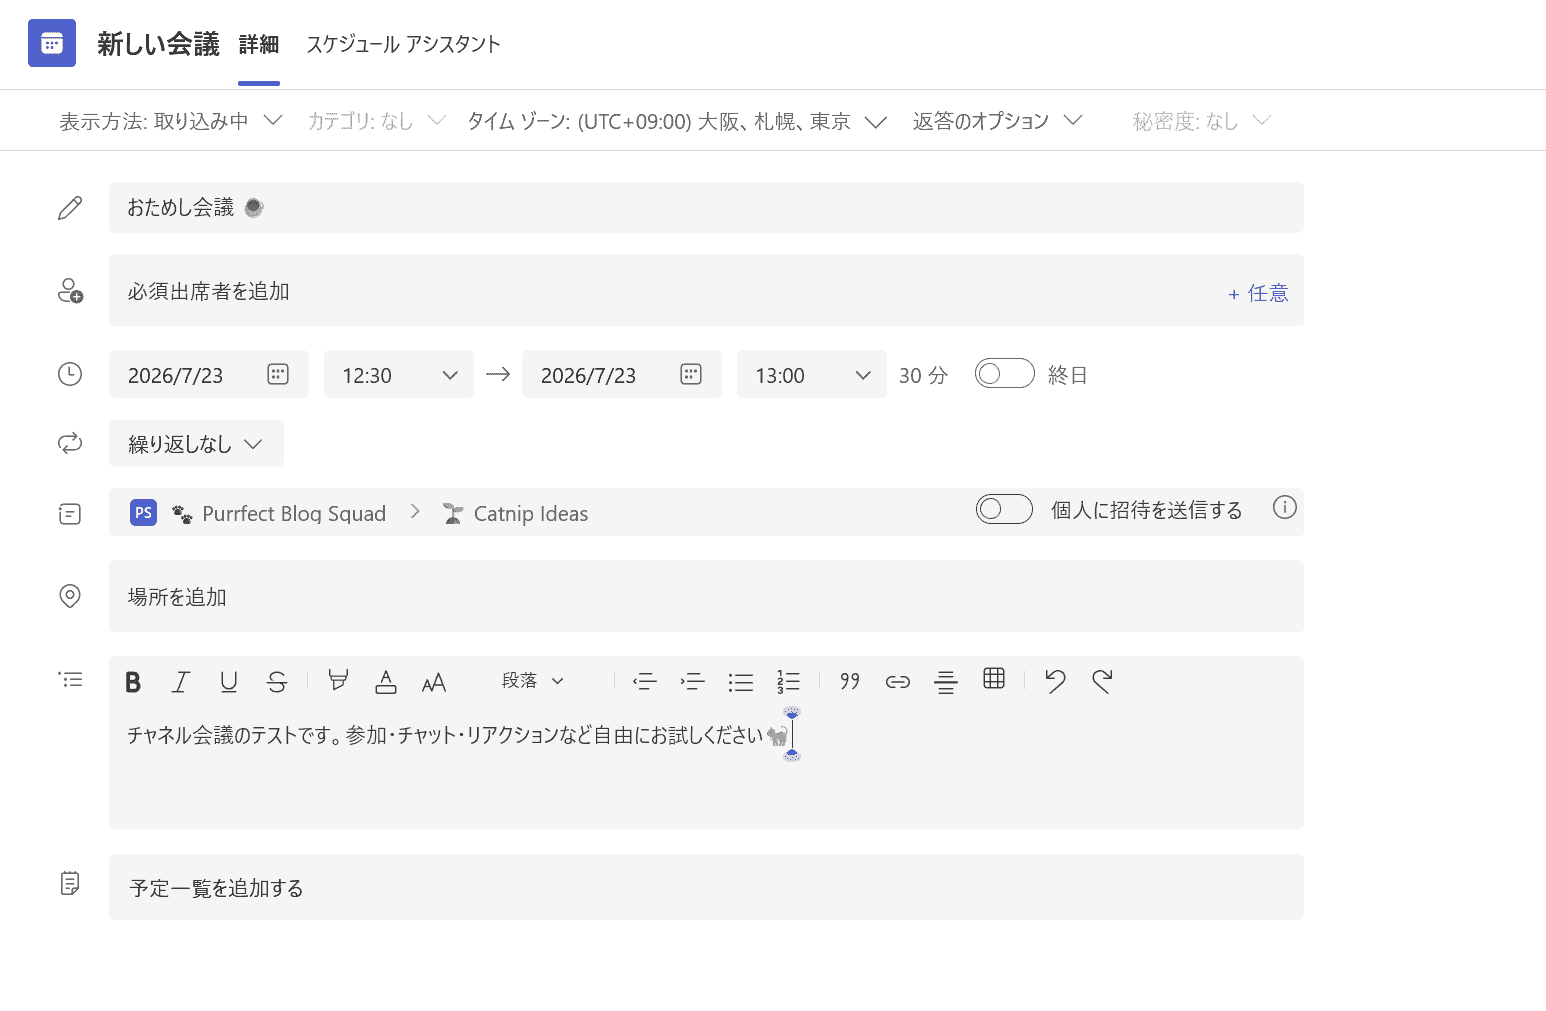Redo the last edit

coord(1103,682)
